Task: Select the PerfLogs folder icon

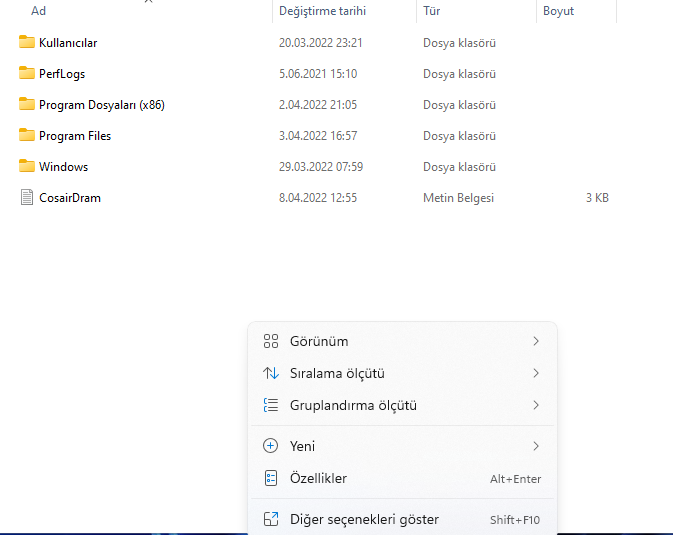Action: [27, 73]
